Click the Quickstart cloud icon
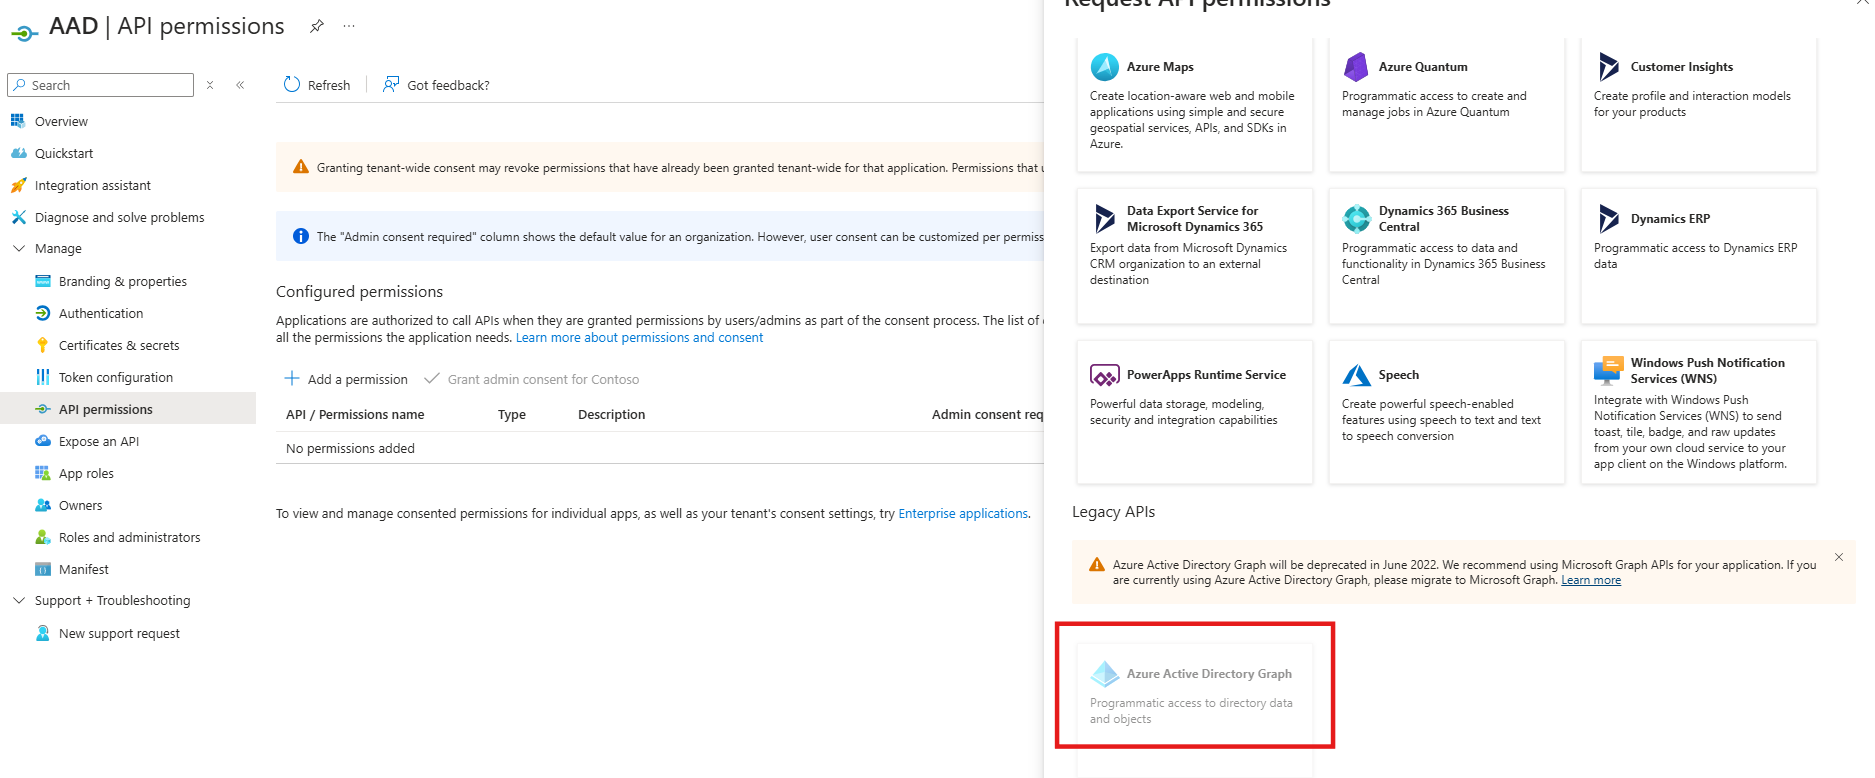 coord(18,153)
